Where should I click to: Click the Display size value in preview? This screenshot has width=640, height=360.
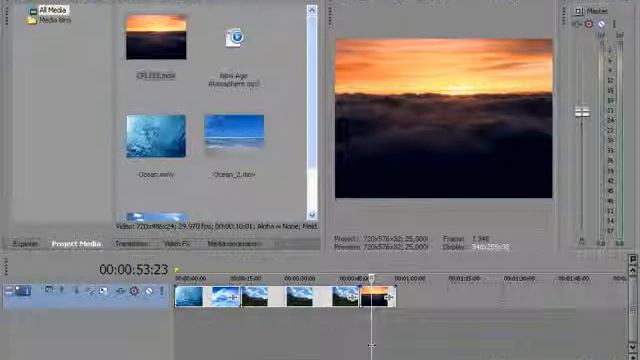(x=491, y=247)
